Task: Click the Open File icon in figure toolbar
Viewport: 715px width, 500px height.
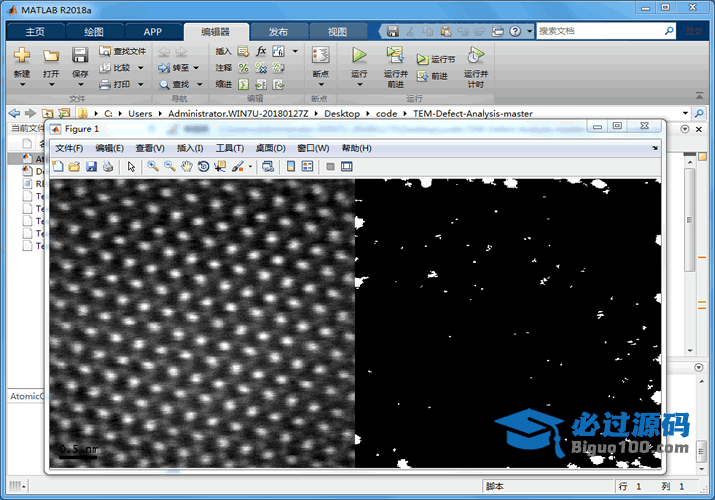Action: [x=74, y=166]
